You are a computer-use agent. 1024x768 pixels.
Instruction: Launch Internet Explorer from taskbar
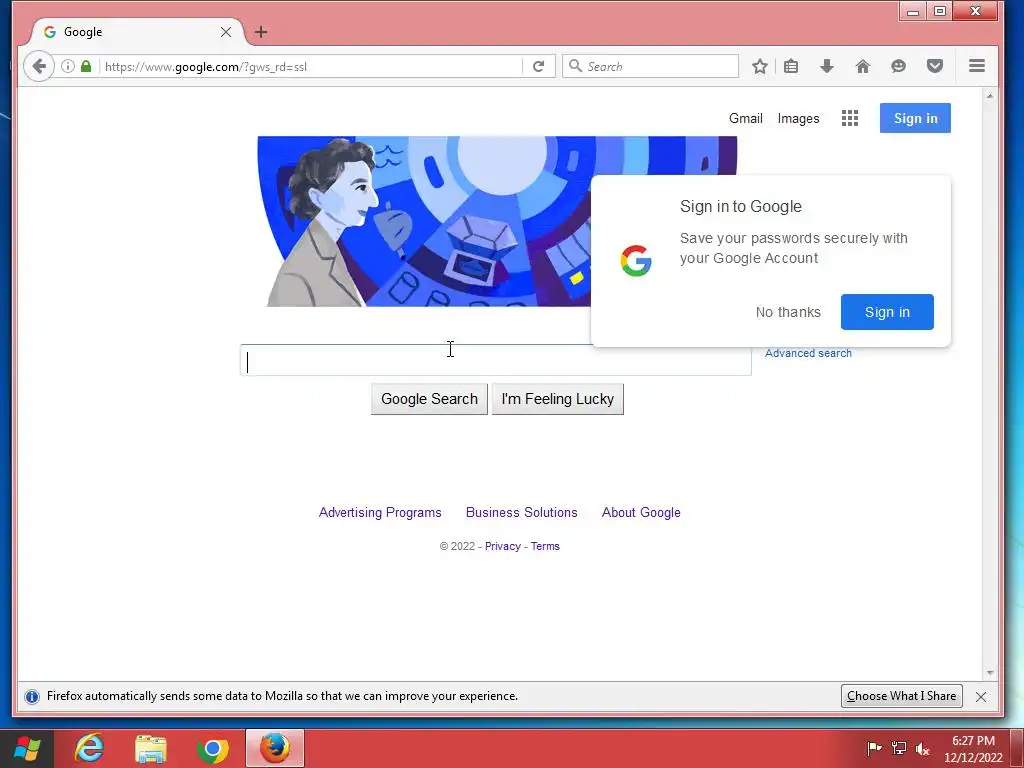[89, 748]
